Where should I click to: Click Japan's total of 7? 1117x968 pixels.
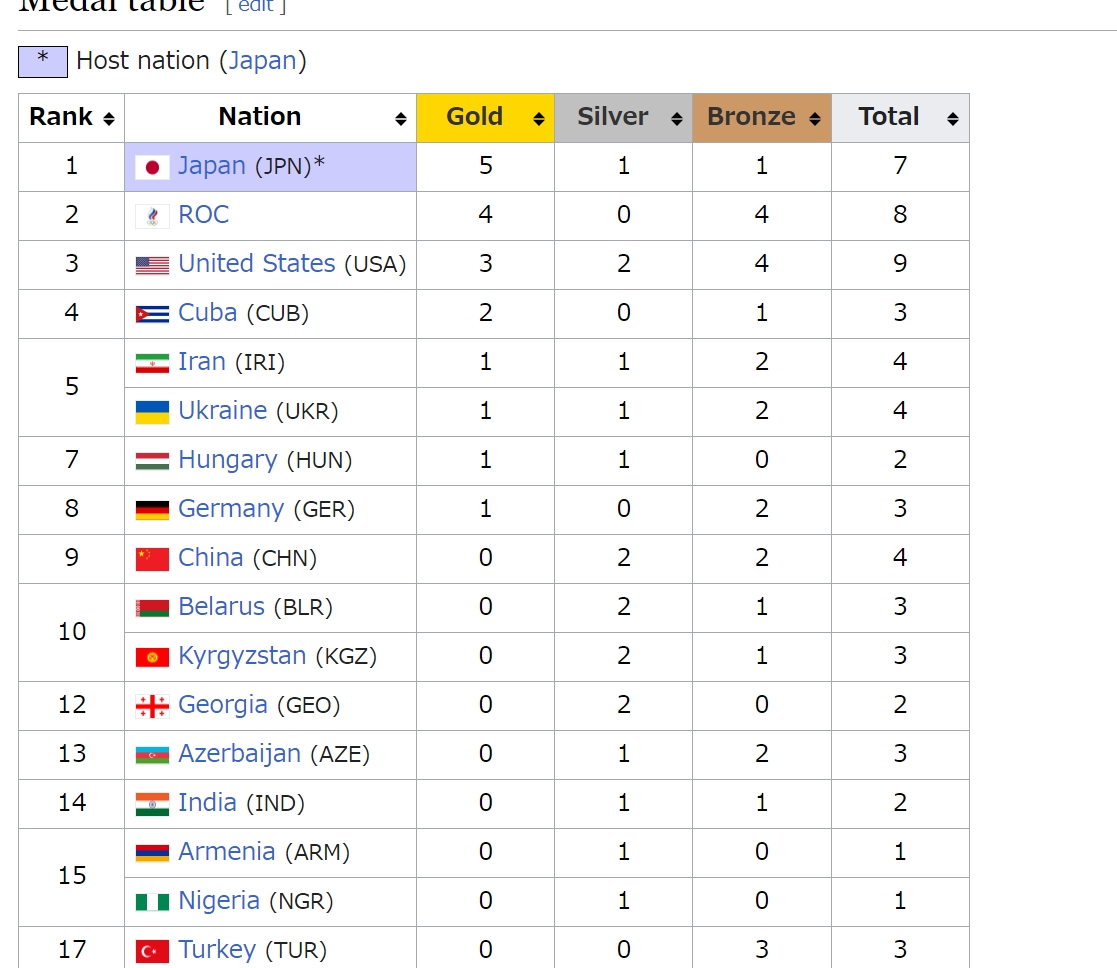click(x=900, y=167)
